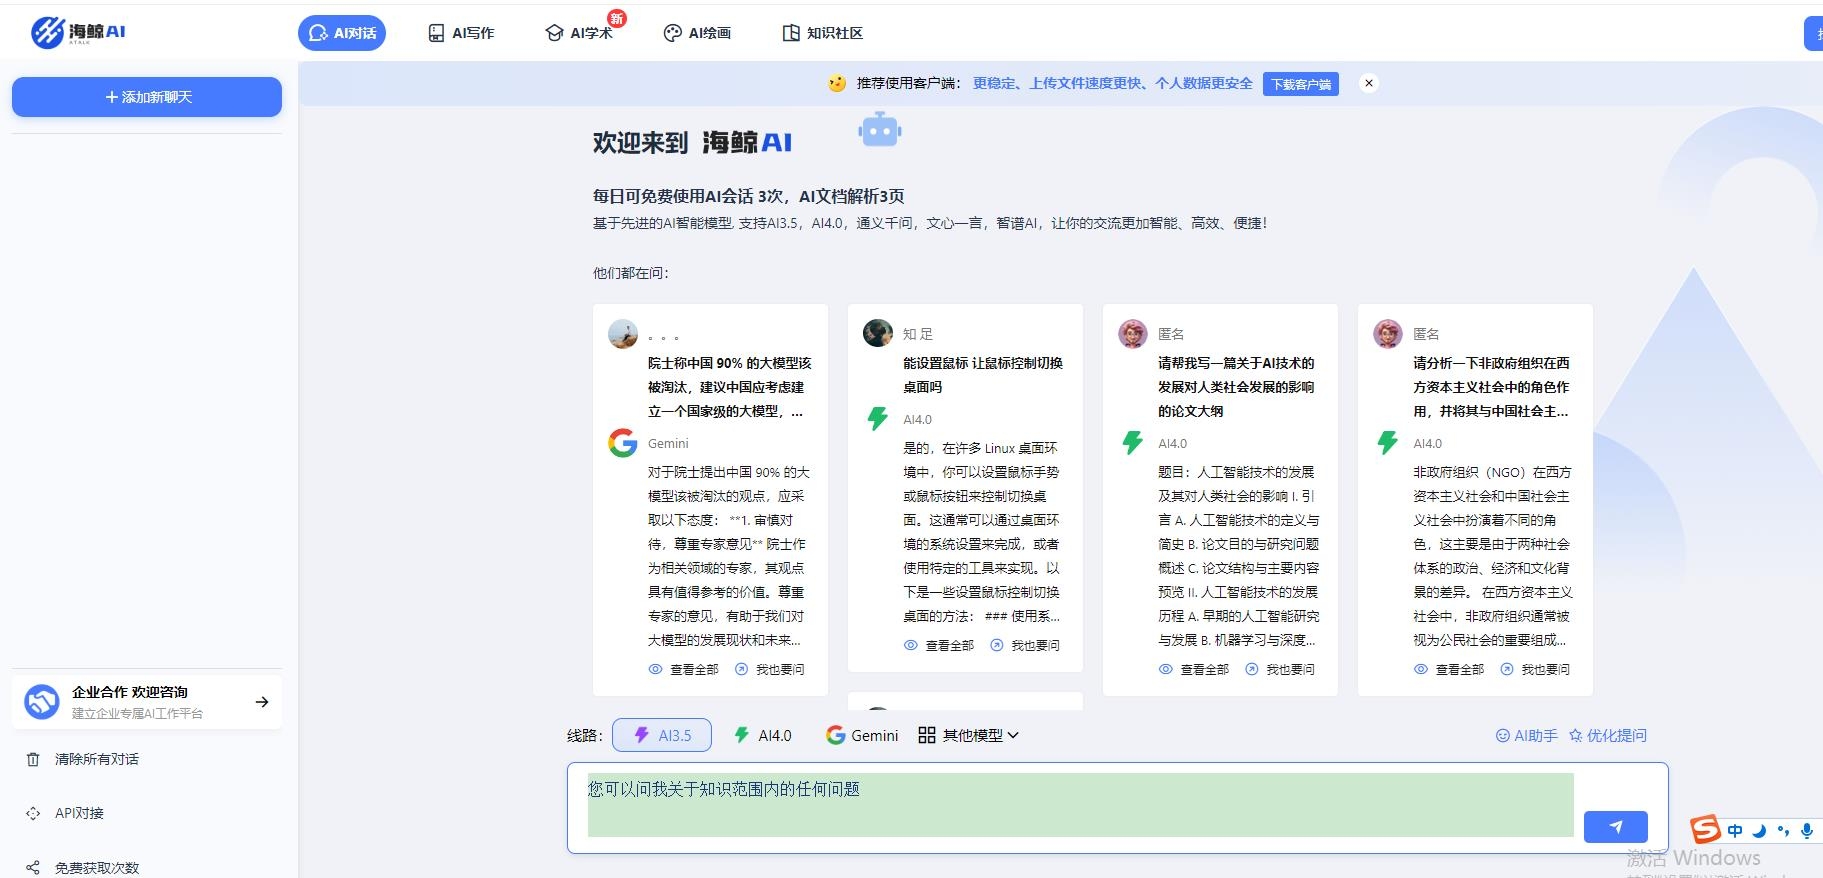Image resolution: width=1823 pixels, height=878 pixels.
Task: Click 我也要问 in the 知足 card
Action: coord(1024,645)
